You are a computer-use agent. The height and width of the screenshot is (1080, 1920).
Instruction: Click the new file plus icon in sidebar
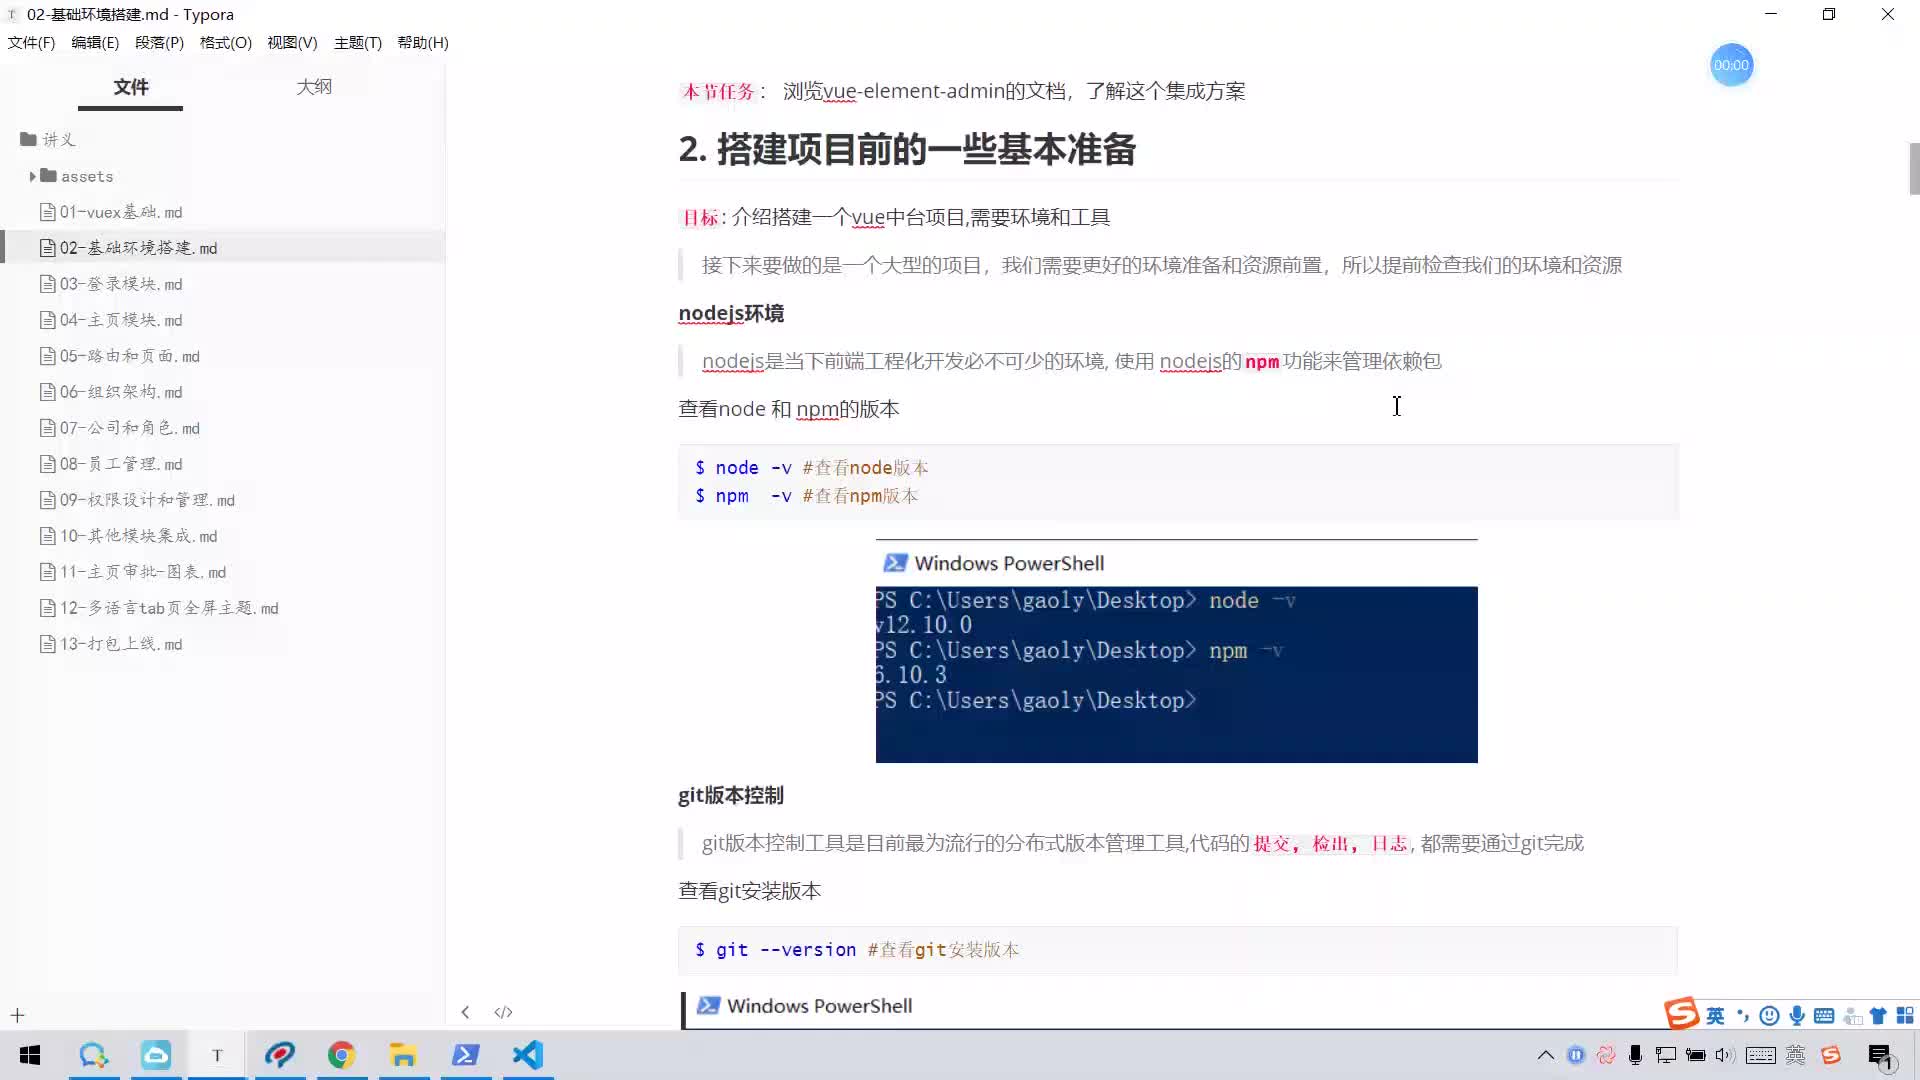17,1015
